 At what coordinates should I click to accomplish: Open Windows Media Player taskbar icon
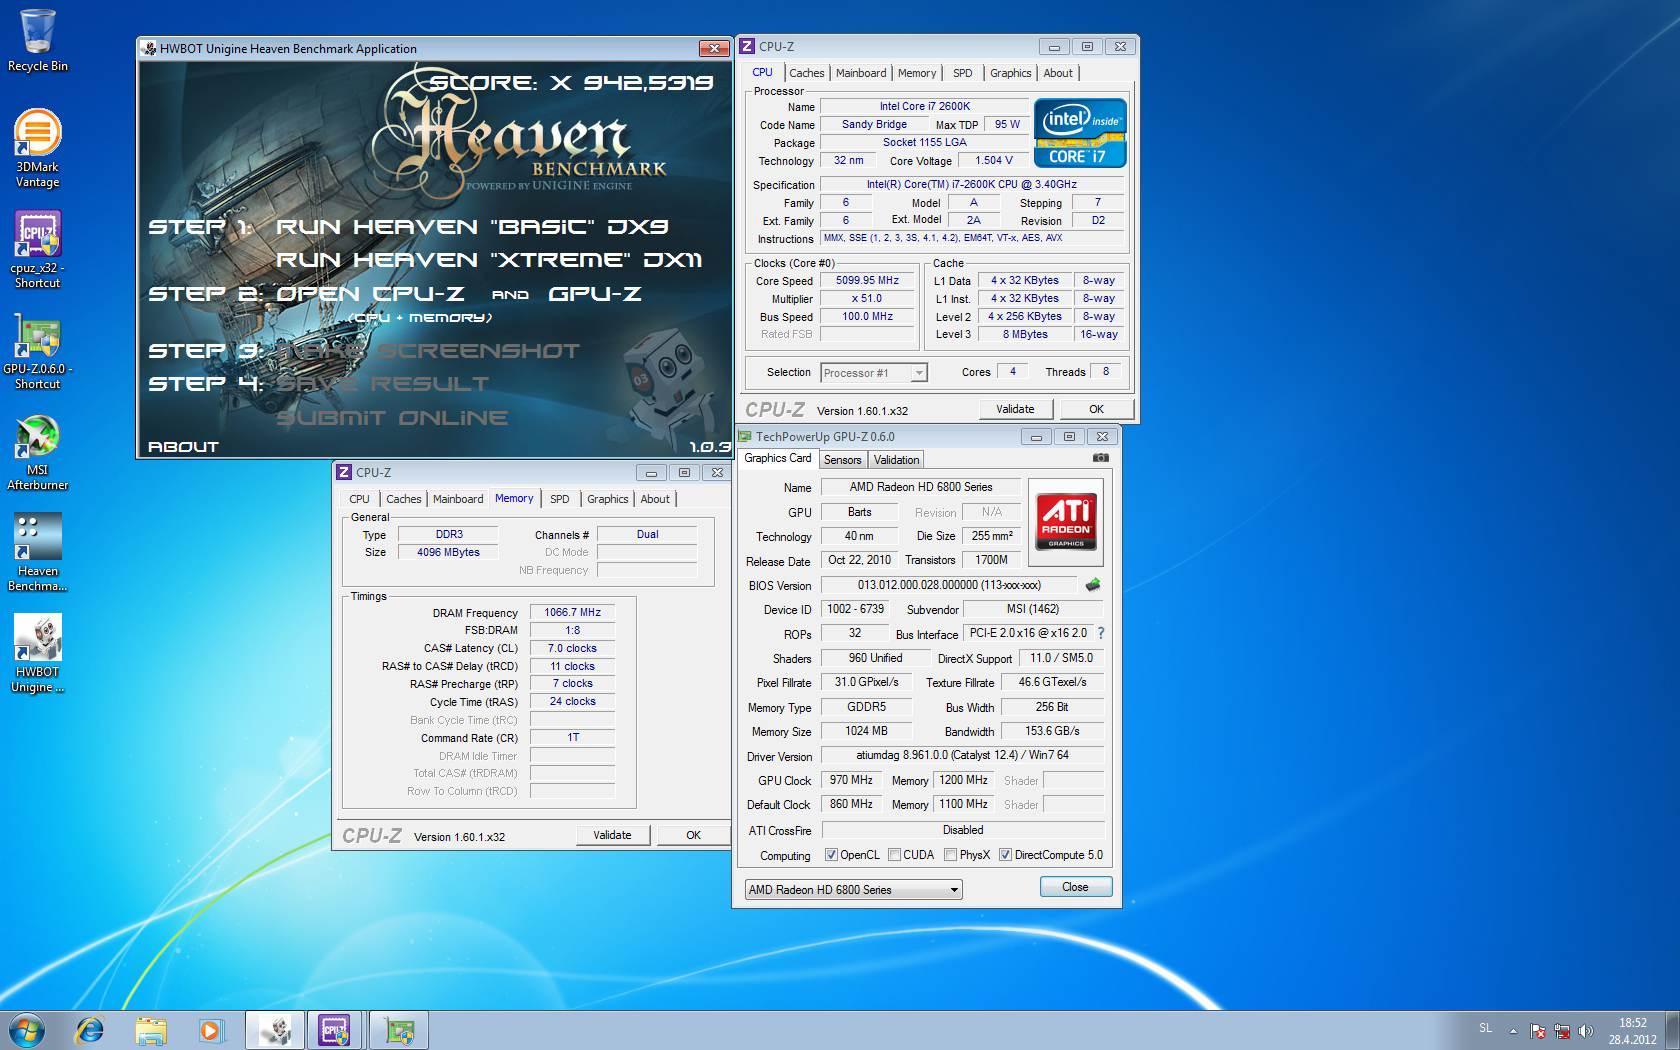(210, 1030)
